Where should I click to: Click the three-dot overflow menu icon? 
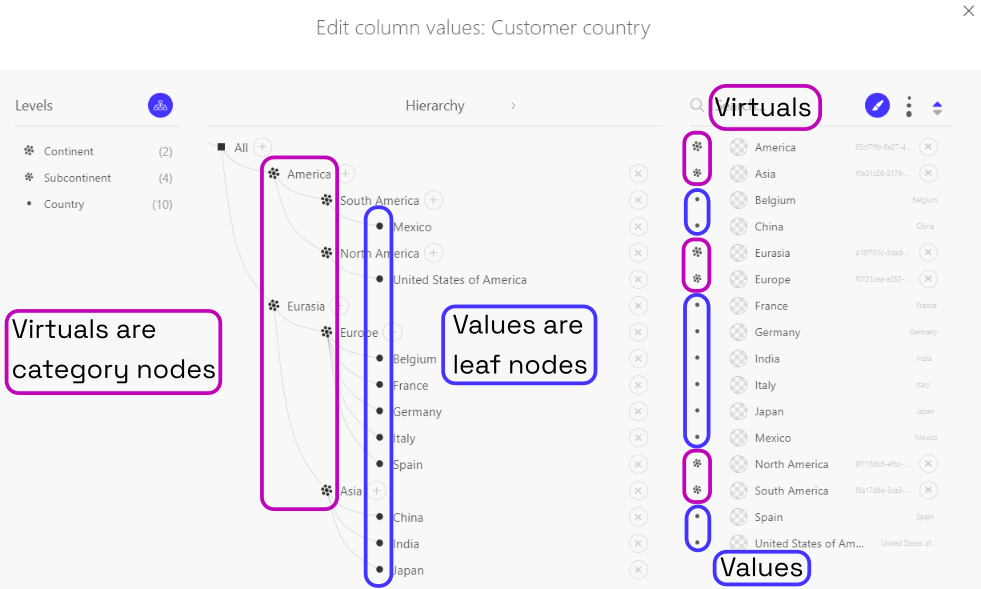[x=908, y=105]
